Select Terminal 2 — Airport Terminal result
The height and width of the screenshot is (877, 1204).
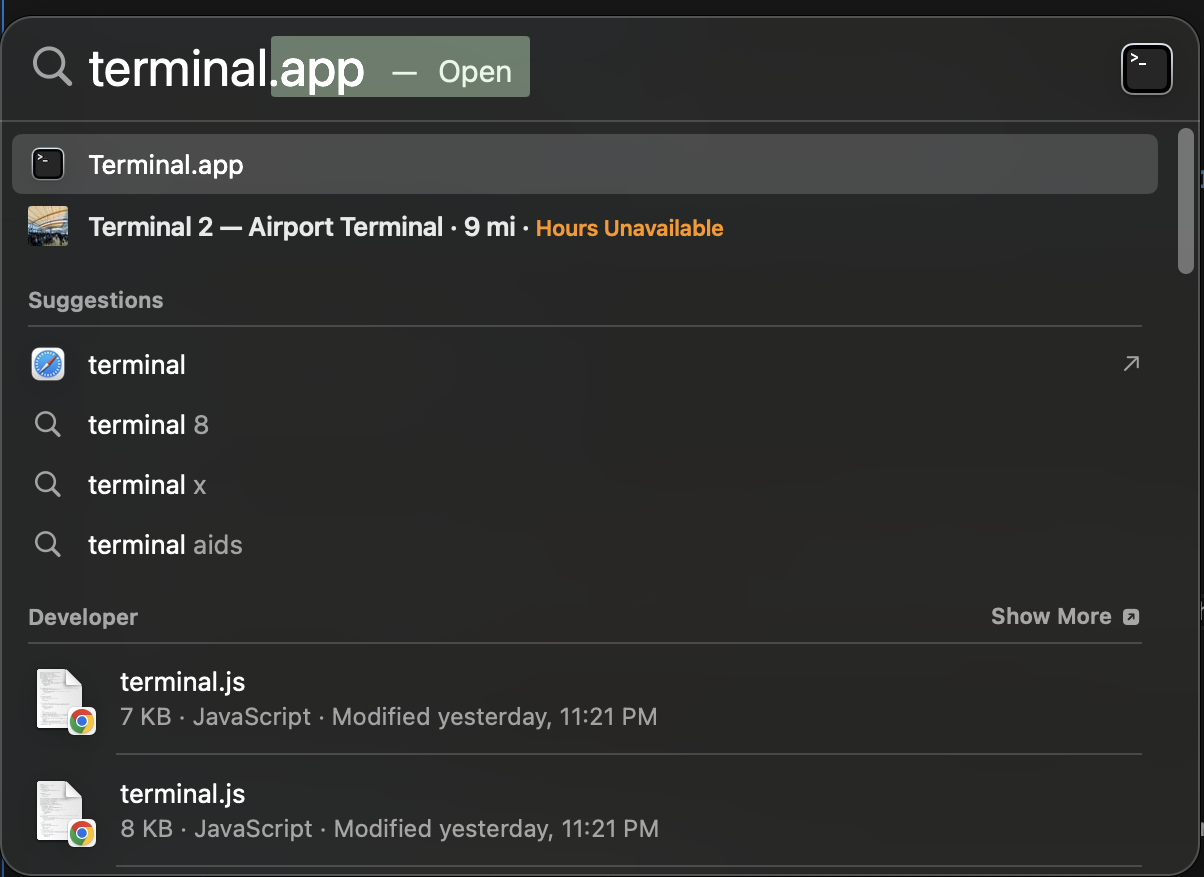click(x=585, y=227)
